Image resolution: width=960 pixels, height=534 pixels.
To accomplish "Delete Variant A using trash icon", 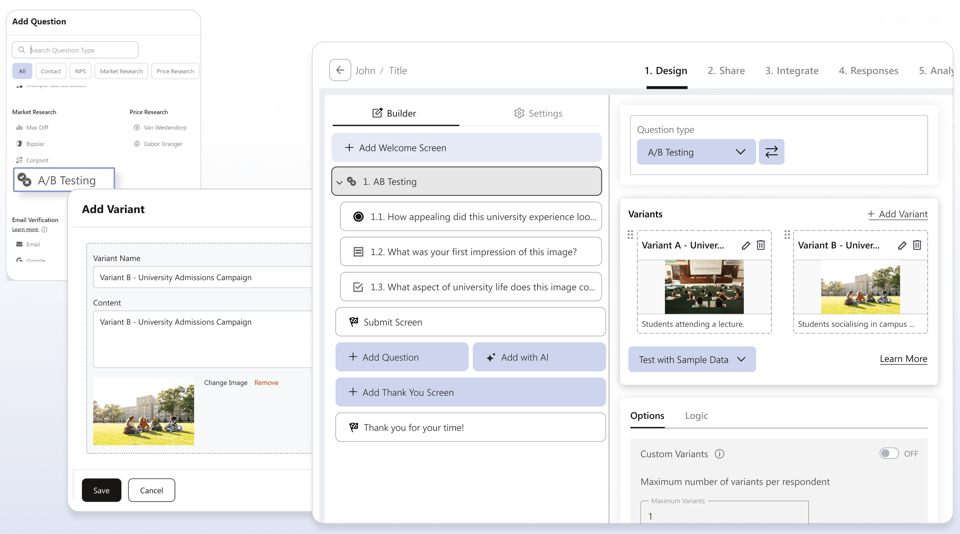I will [761, 245].
